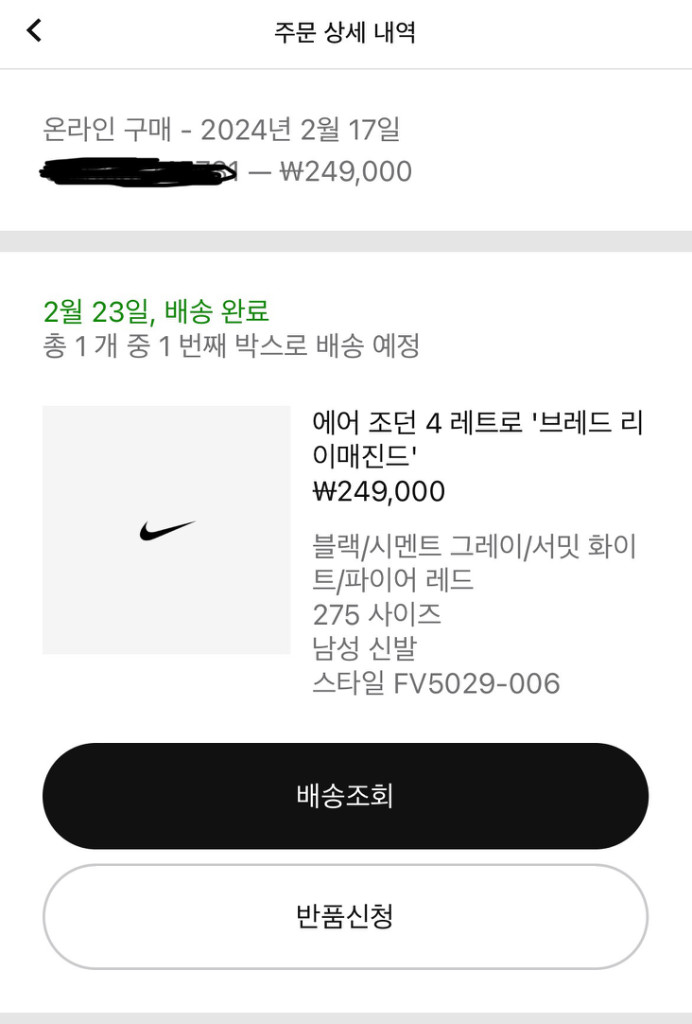Click the purchase date 2024년 2월 17일
Image resolution: width=692 pixels, height=1024 pixels.
[x=300, y=130]
